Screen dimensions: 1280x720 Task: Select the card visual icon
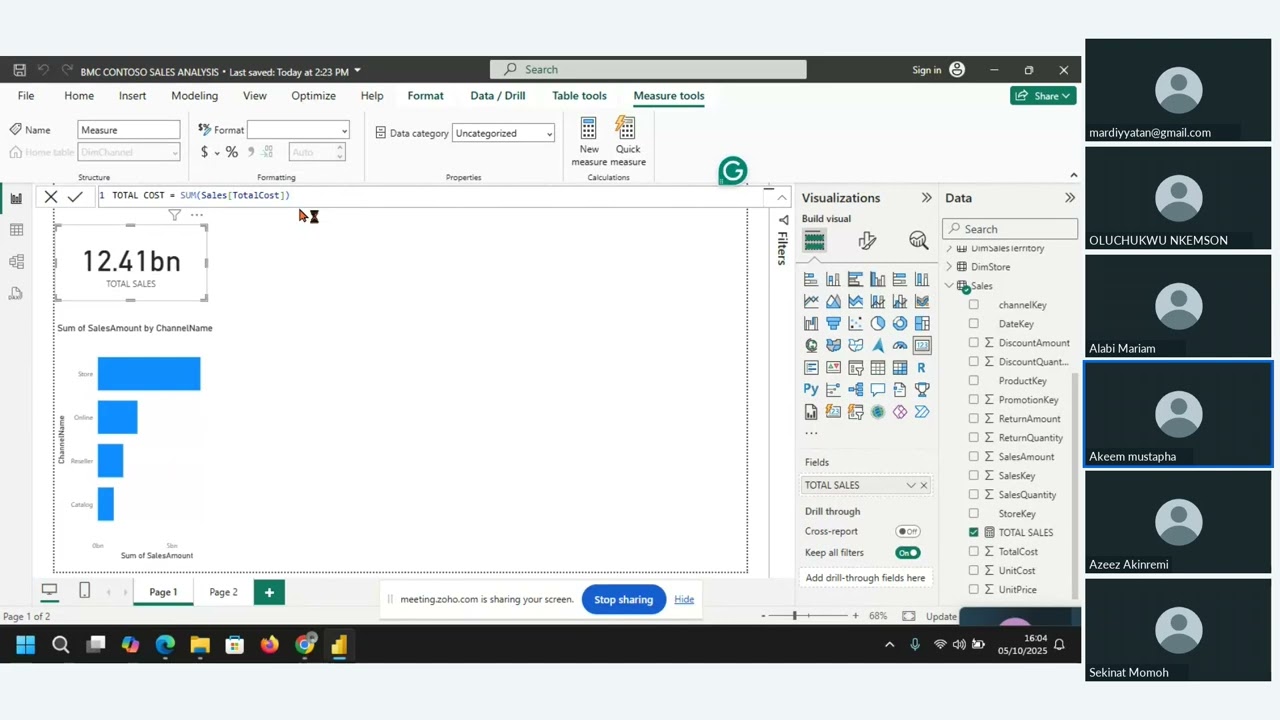(921, 345)
